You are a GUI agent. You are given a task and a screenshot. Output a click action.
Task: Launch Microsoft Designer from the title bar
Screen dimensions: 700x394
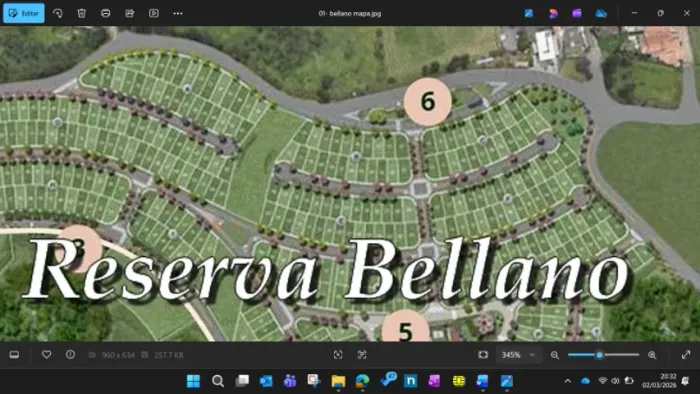(553, 13)
